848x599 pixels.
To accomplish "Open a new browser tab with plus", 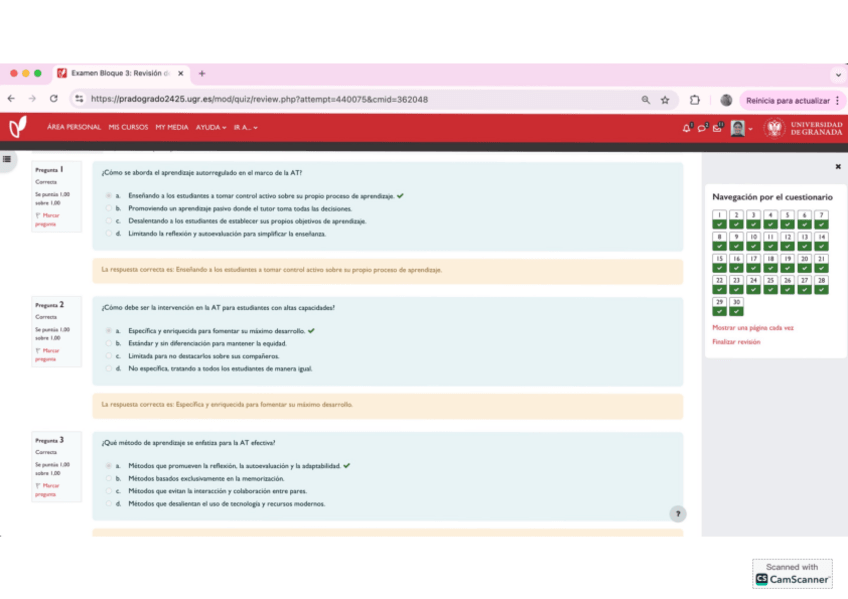I will pos(202,73).
